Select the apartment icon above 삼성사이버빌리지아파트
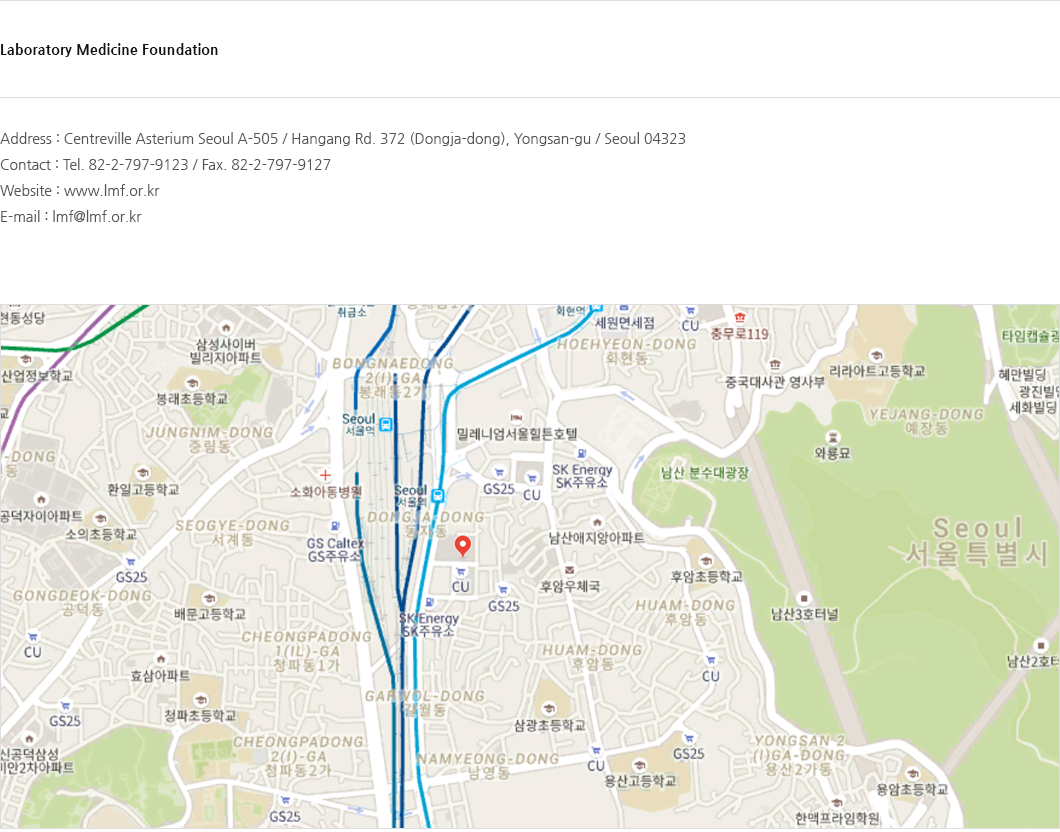Screen dimensions: 1060x832 click(226, 328)
